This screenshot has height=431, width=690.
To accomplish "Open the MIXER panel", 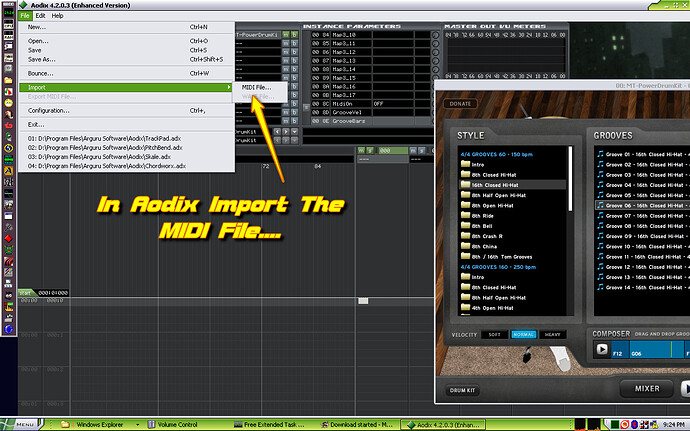I will (647, 387).
